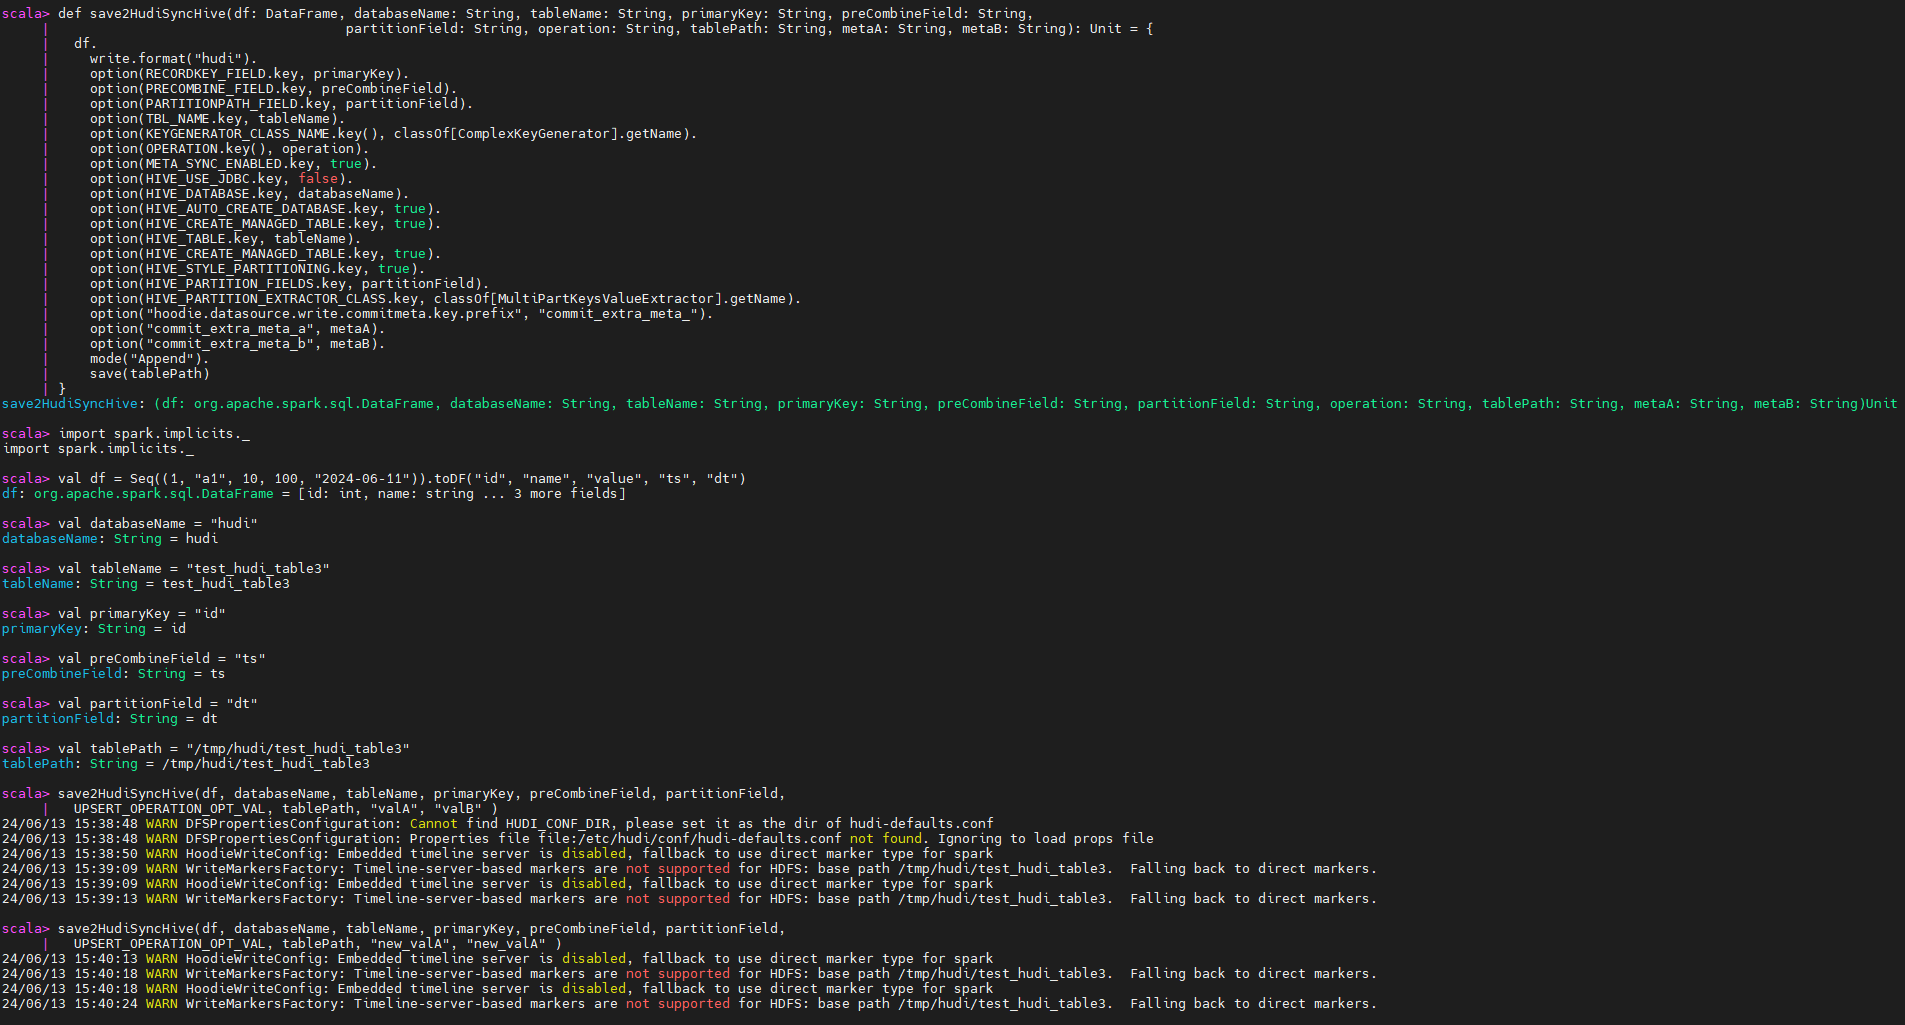Click the "test_hudi_table3" string in val tableName
The width and height of the screenshot is (1905, 1025).
257,569
